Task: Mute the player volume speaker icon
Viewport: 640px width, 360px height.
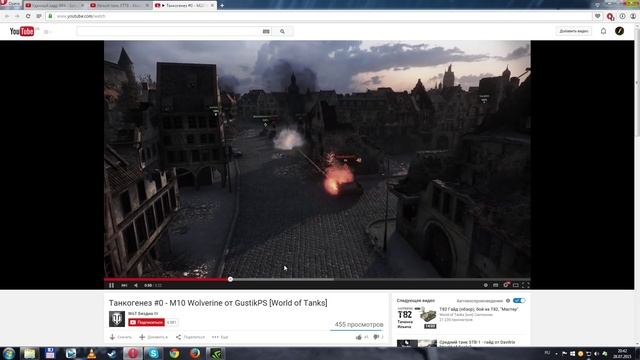Action: click(136, 285)
